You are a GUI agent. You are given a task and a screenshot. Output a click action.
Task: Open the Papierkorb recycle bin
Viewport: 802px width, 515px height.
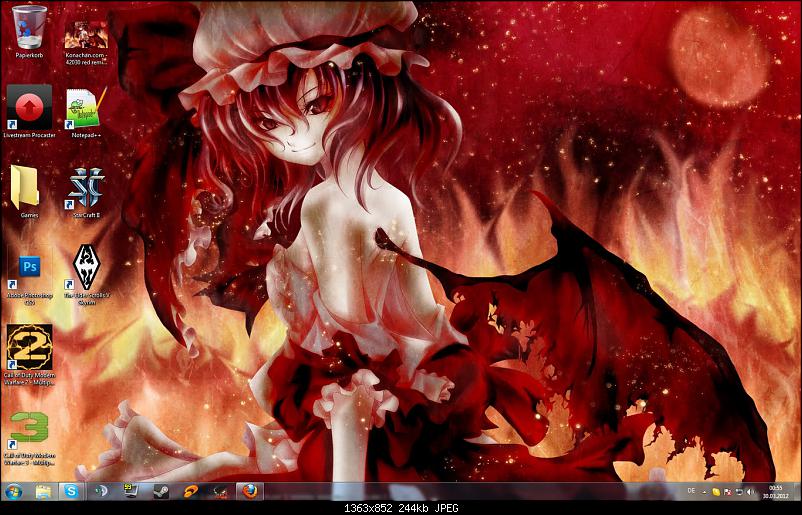coord(29,31)
